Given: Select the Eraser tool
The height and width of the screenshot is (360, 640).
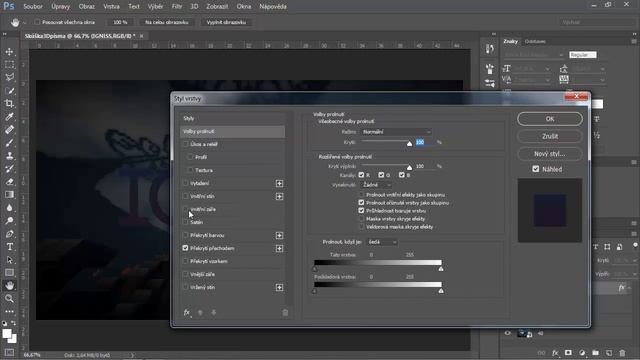Looking at the screenshot, I should pyautogui.click(x=9, y=182).
